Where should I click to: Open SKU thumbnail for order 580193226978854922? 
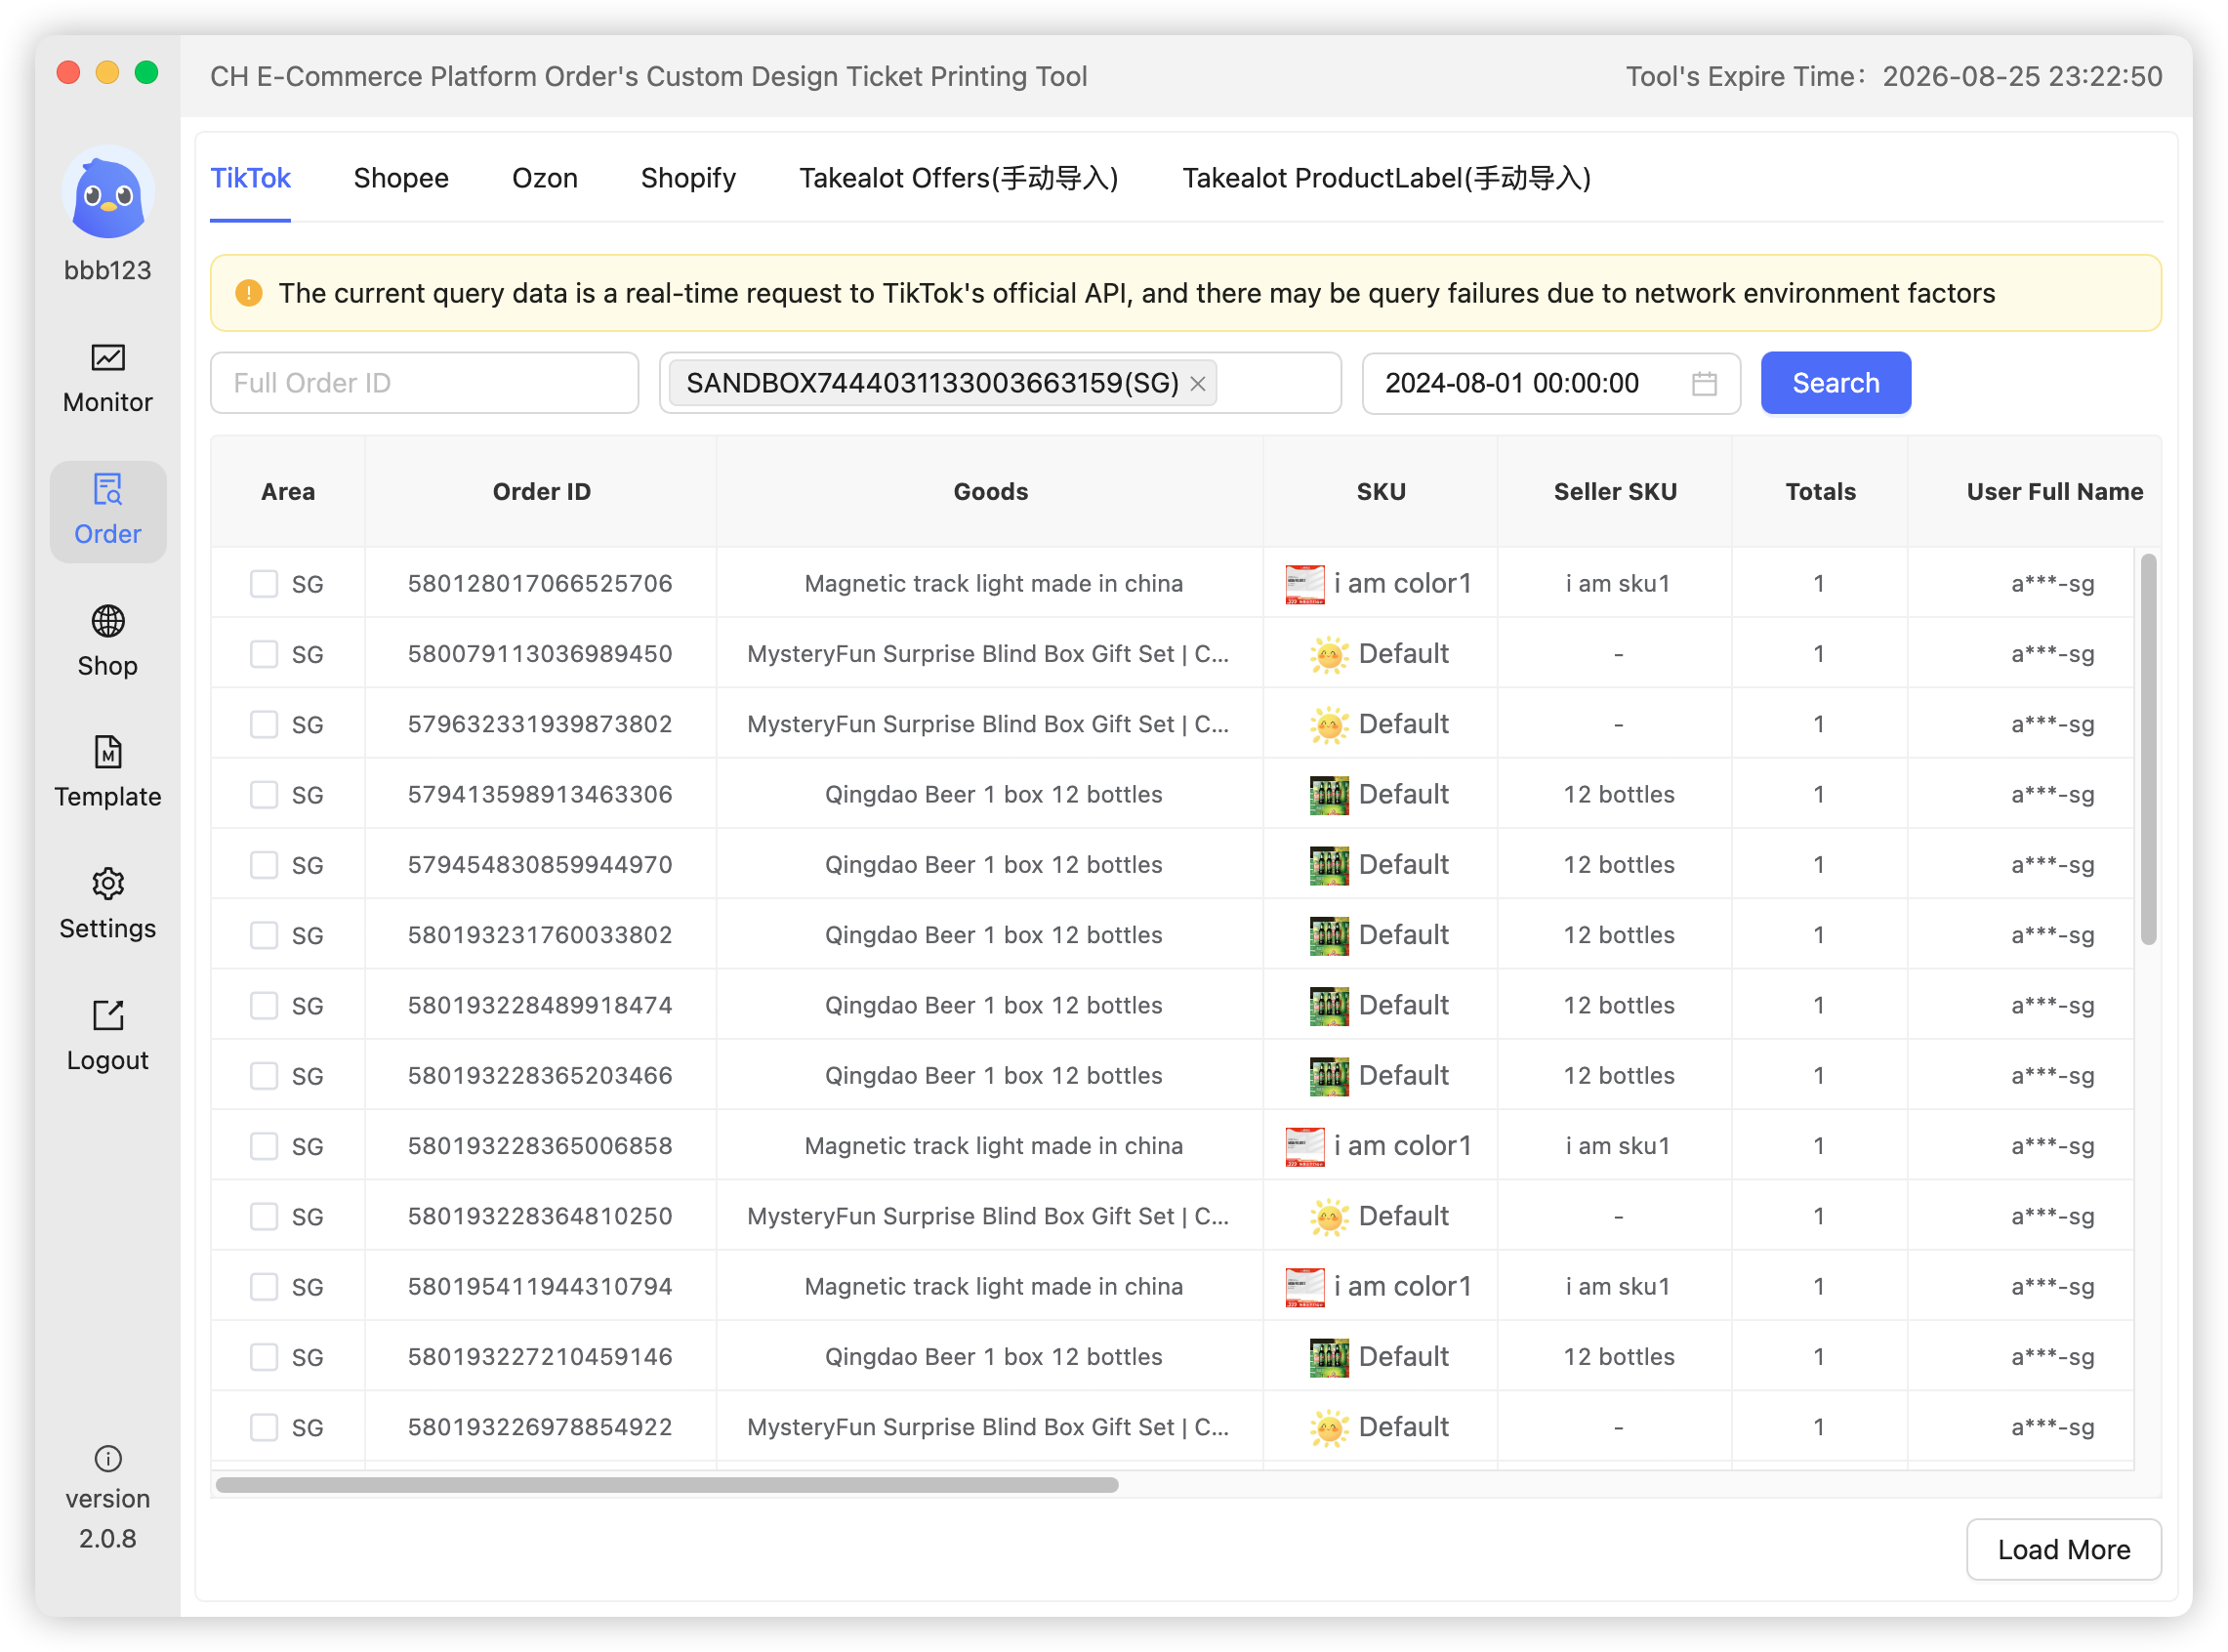coord(1330,1429)
